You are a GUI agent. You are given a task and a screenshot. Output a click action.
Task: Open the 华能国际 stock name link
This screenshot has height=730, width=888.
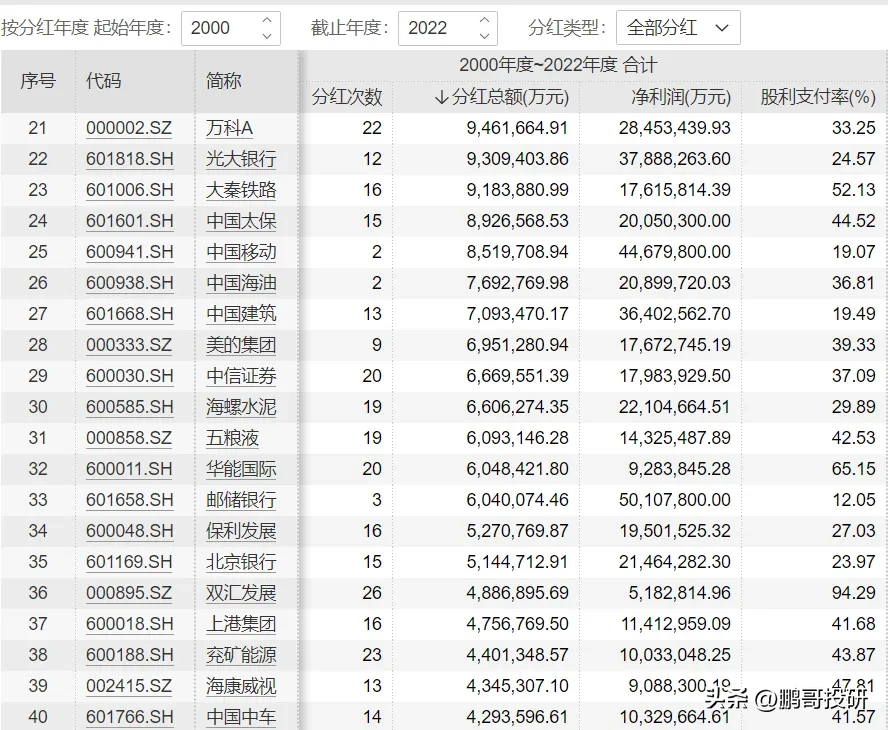pos(241,469)
